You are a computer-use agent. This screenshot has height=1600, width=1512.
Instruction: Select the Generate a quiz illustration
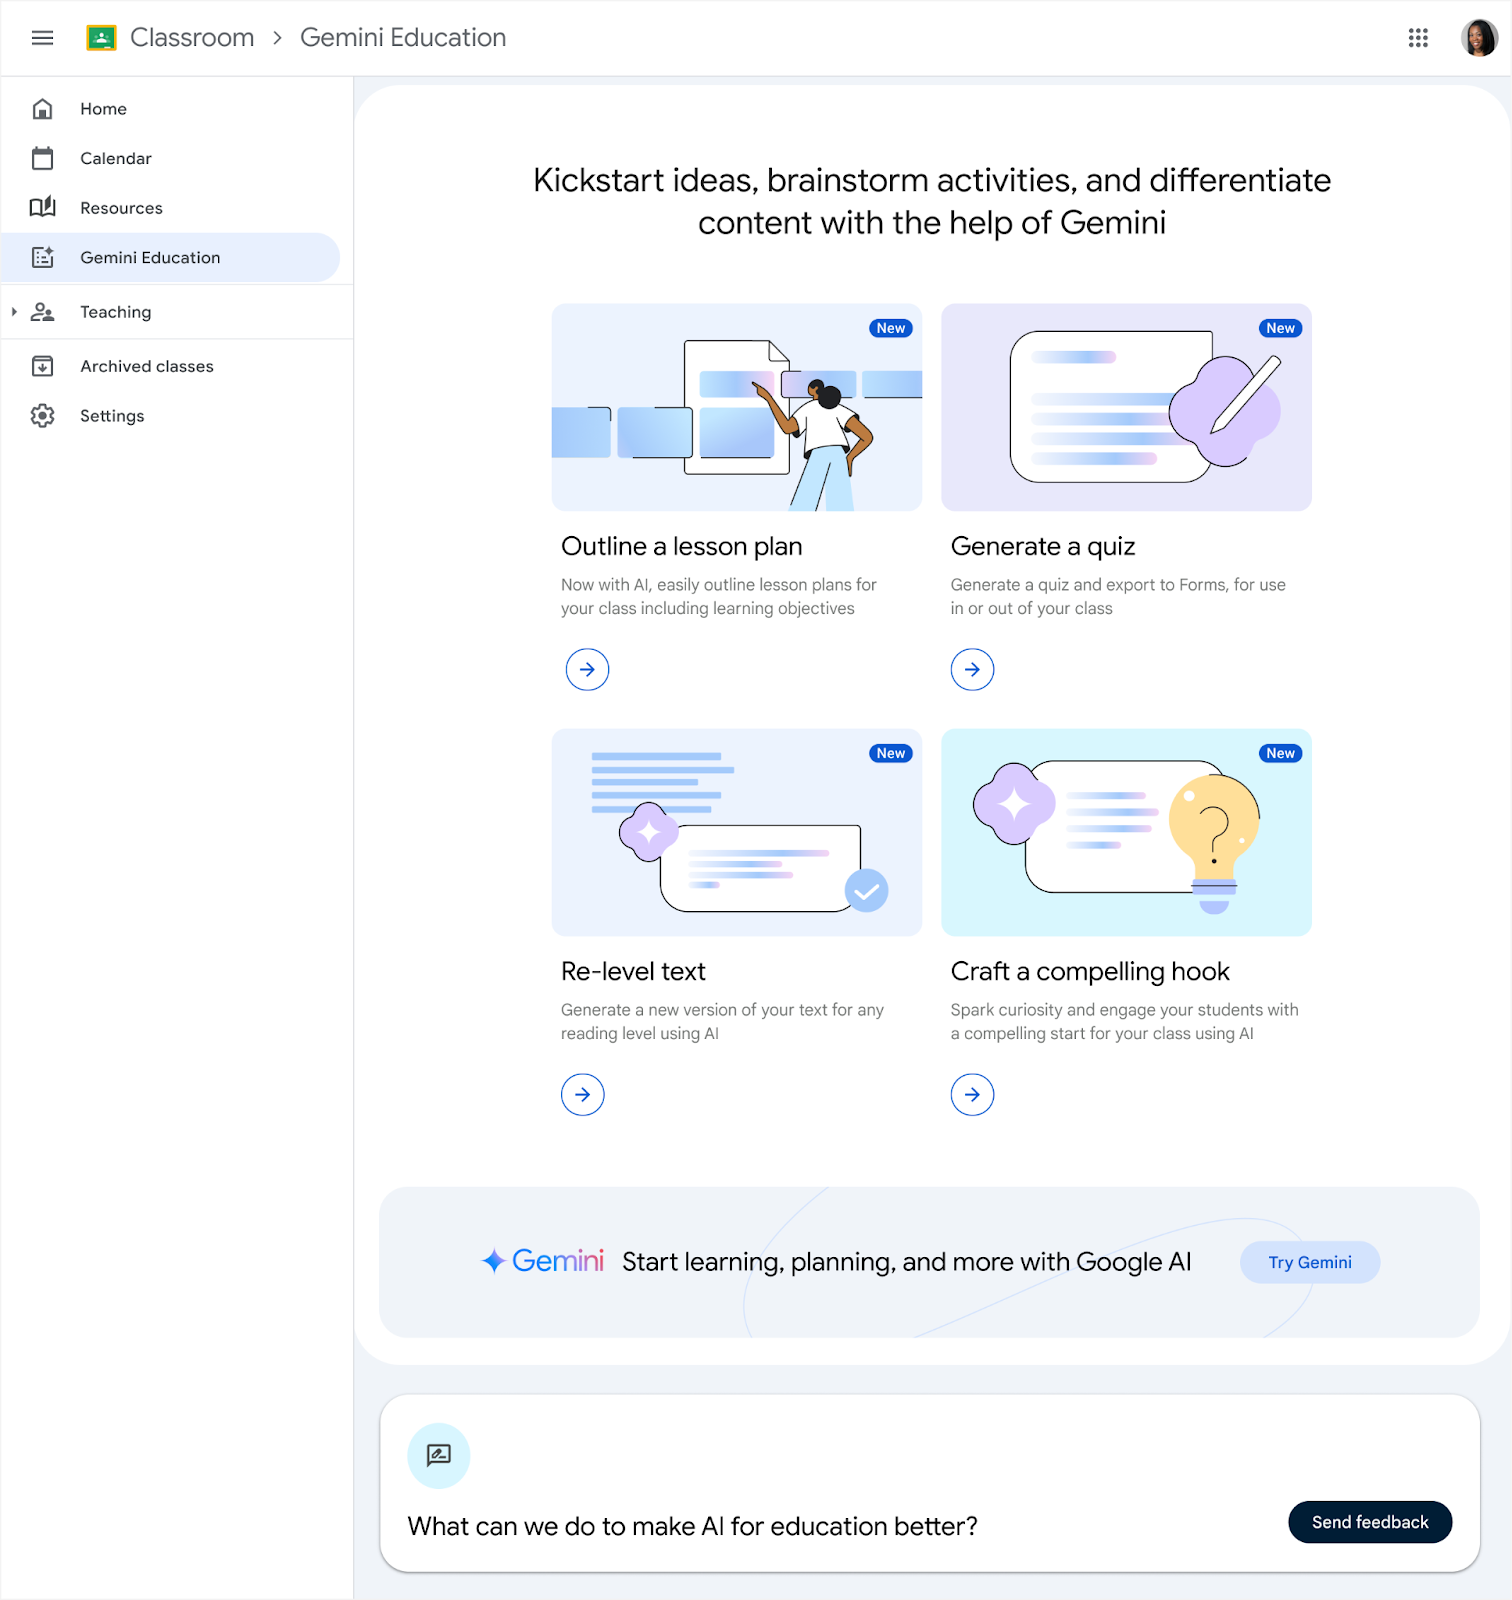[x=1126, y=407]
